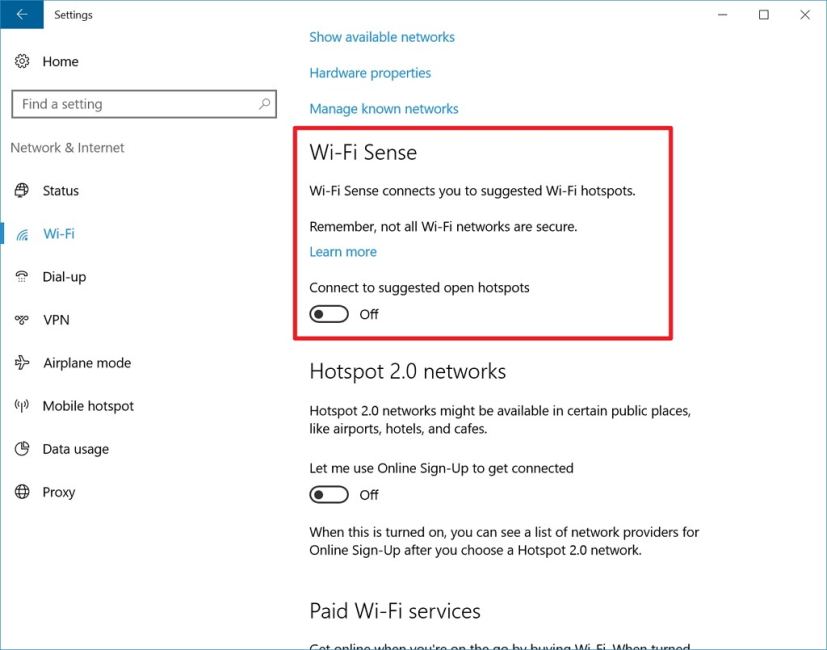Click the Mobile hotspot icon
827x650 pixels.
tap(22, 406)
